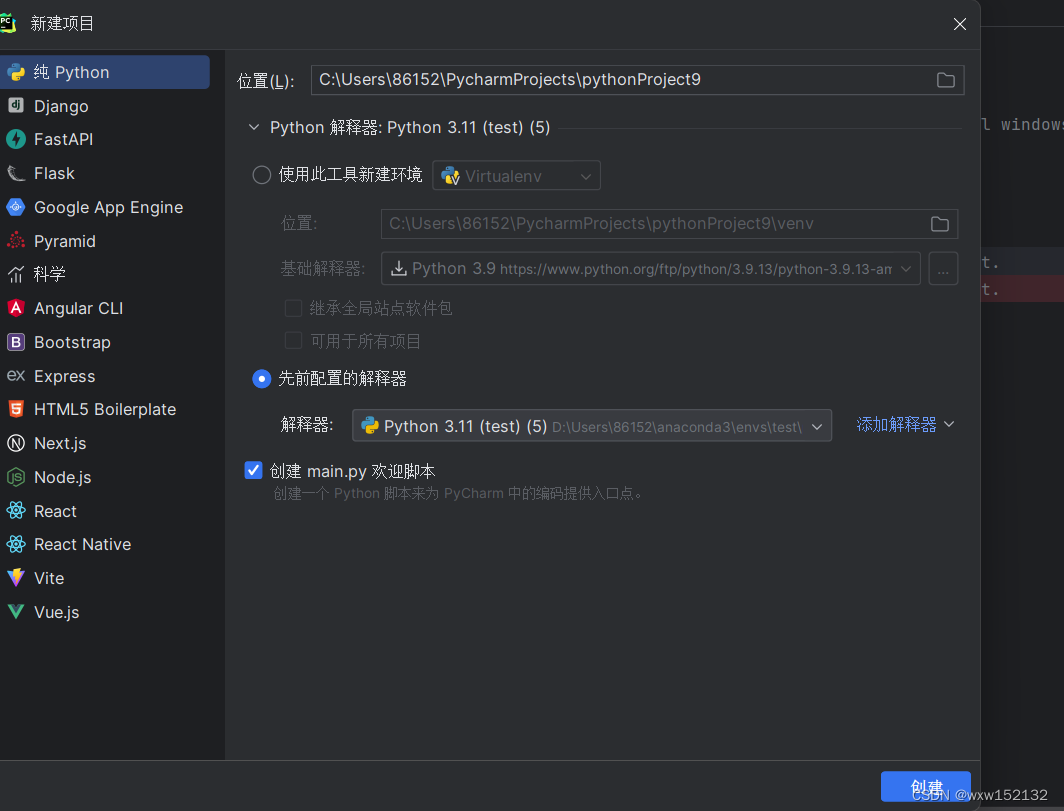Click the Virtualenv tool icon
1064x811 pixels.
[450, 176]
